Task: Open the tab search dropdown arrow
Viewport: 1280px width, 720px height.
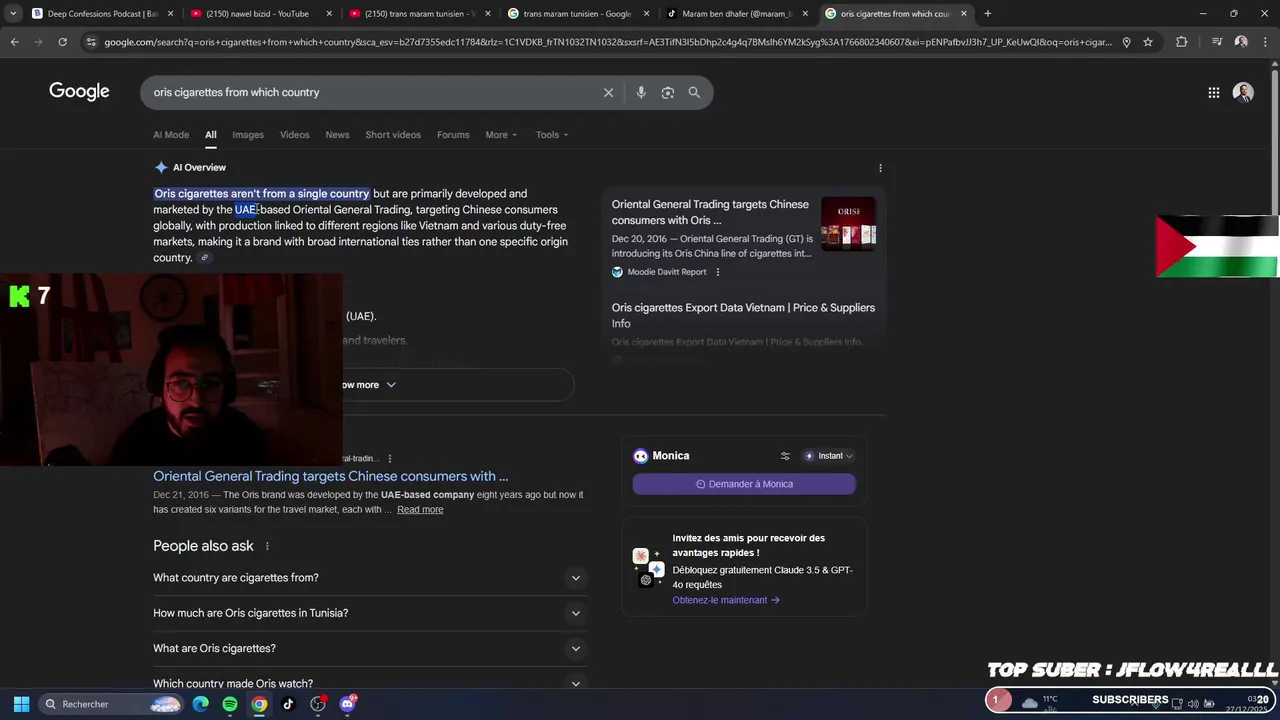Action: 13,13
